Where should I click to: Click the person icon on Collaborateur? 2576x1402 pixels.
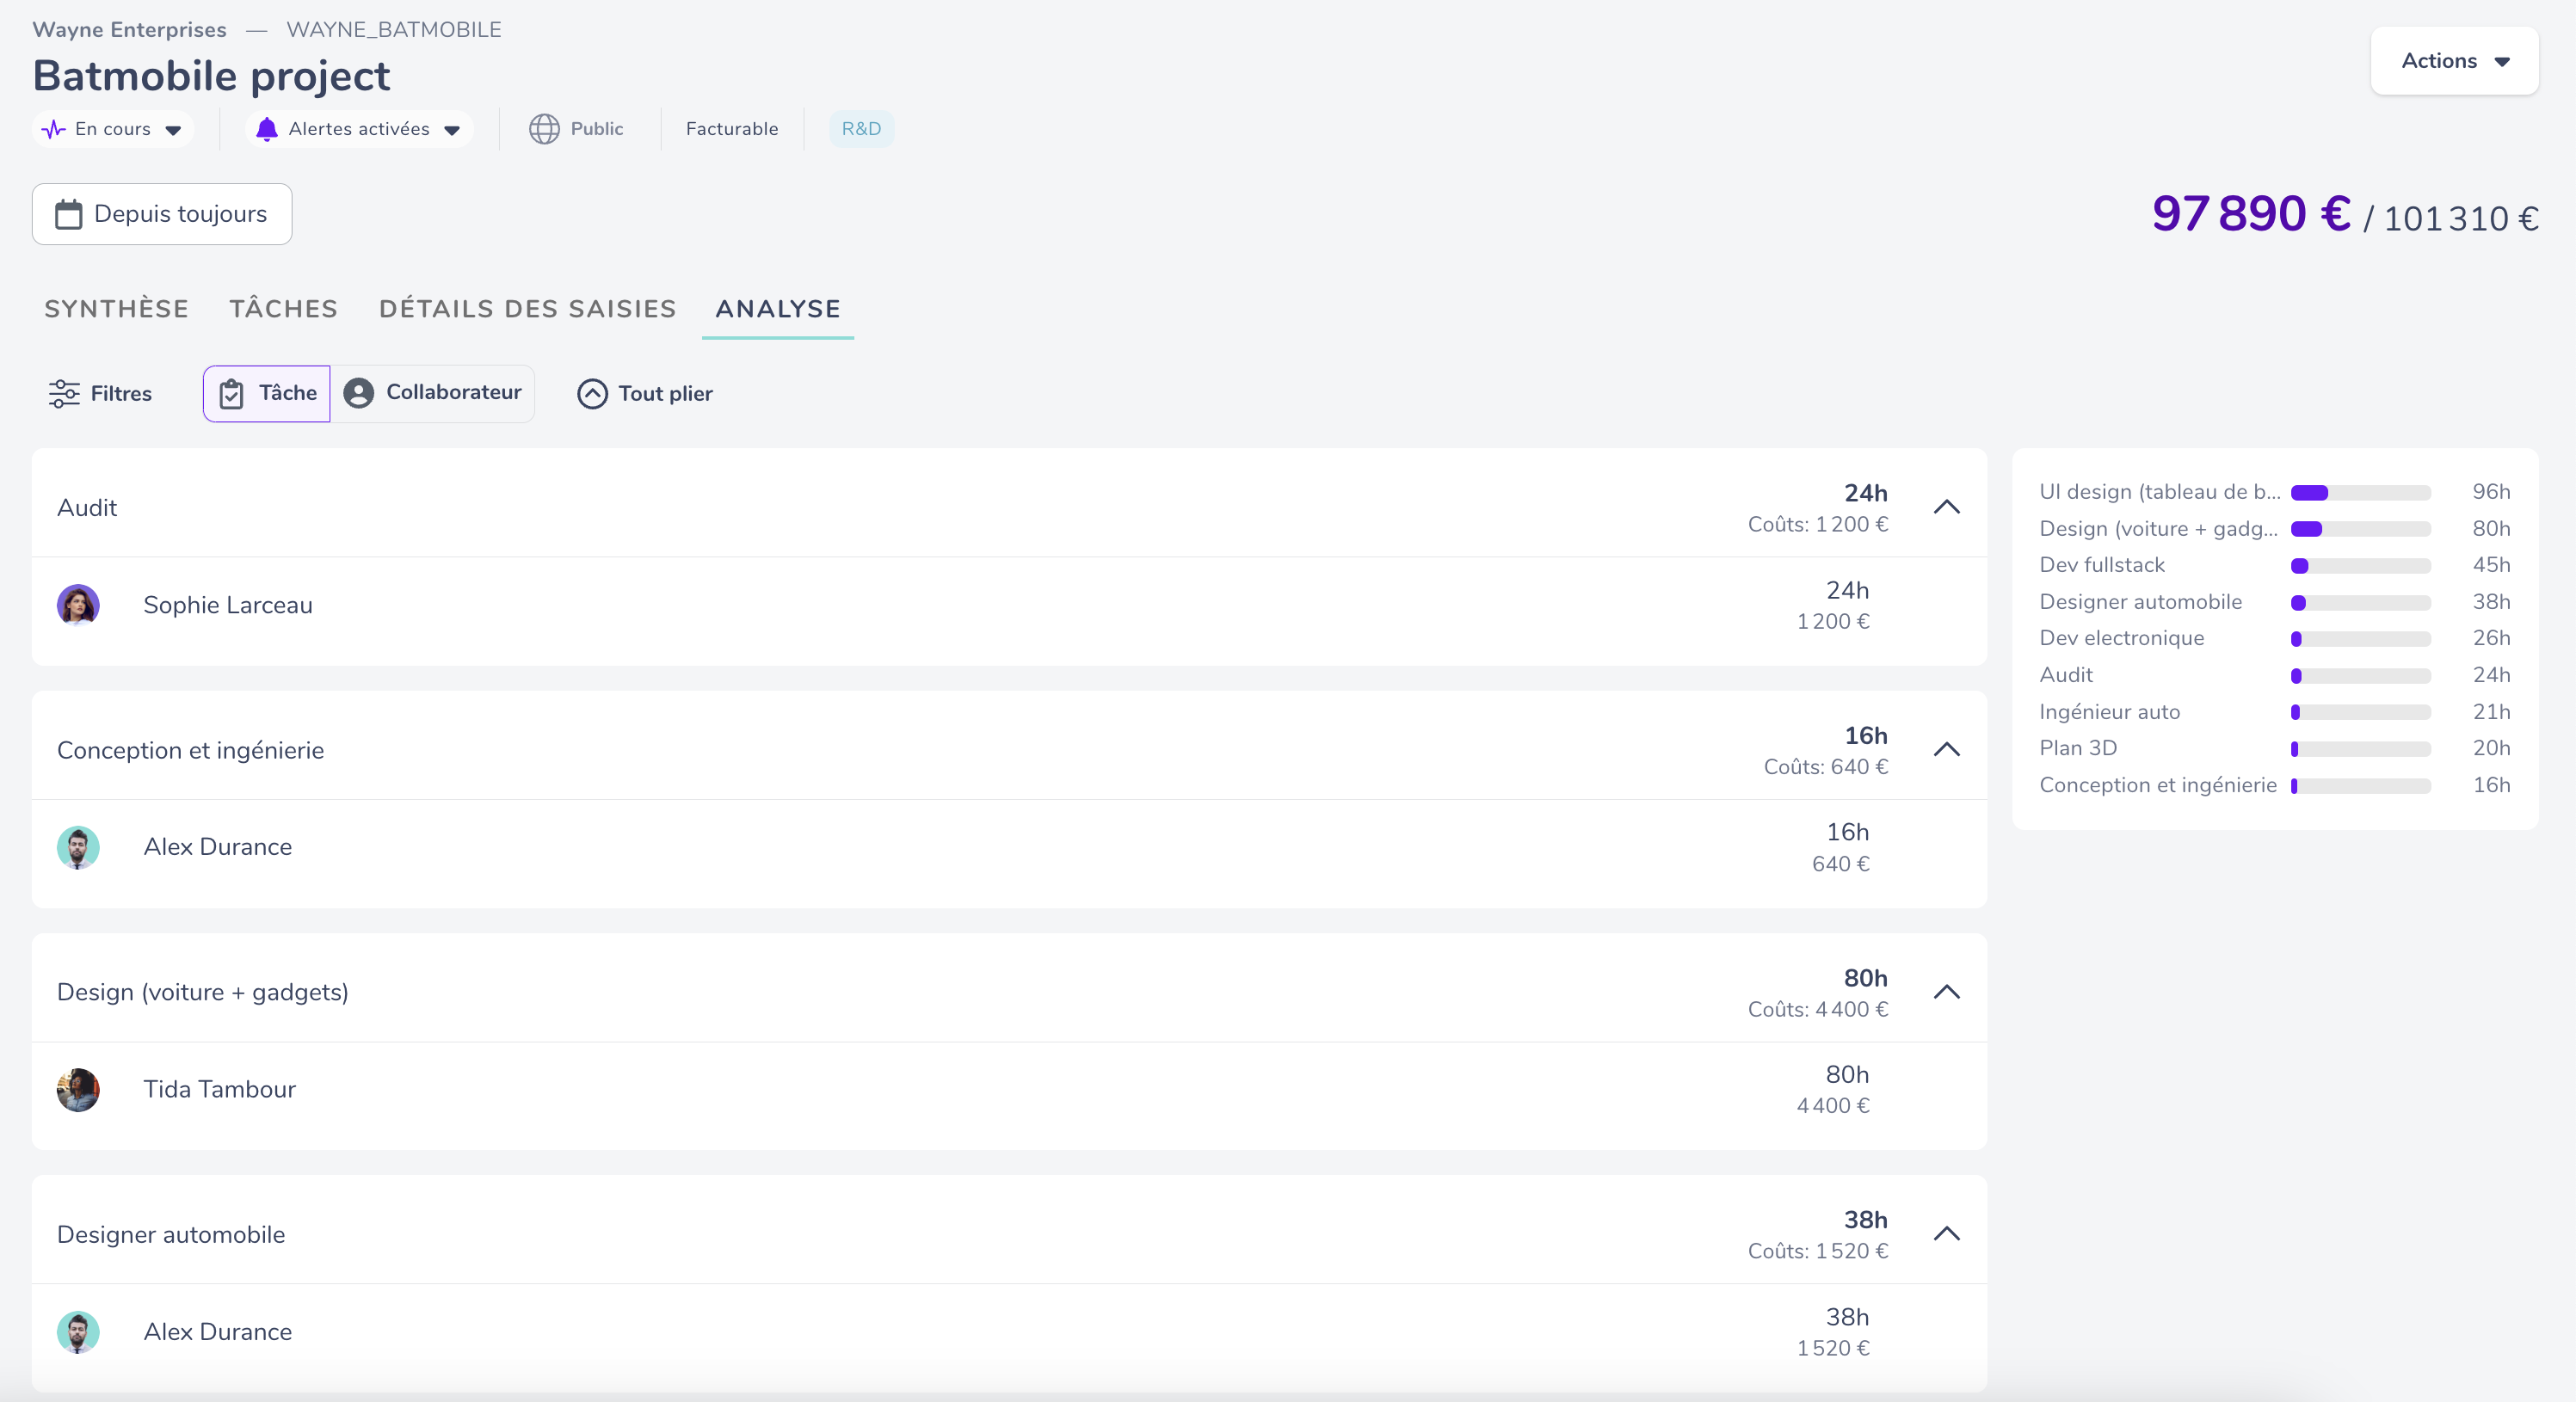pos(359,393)
